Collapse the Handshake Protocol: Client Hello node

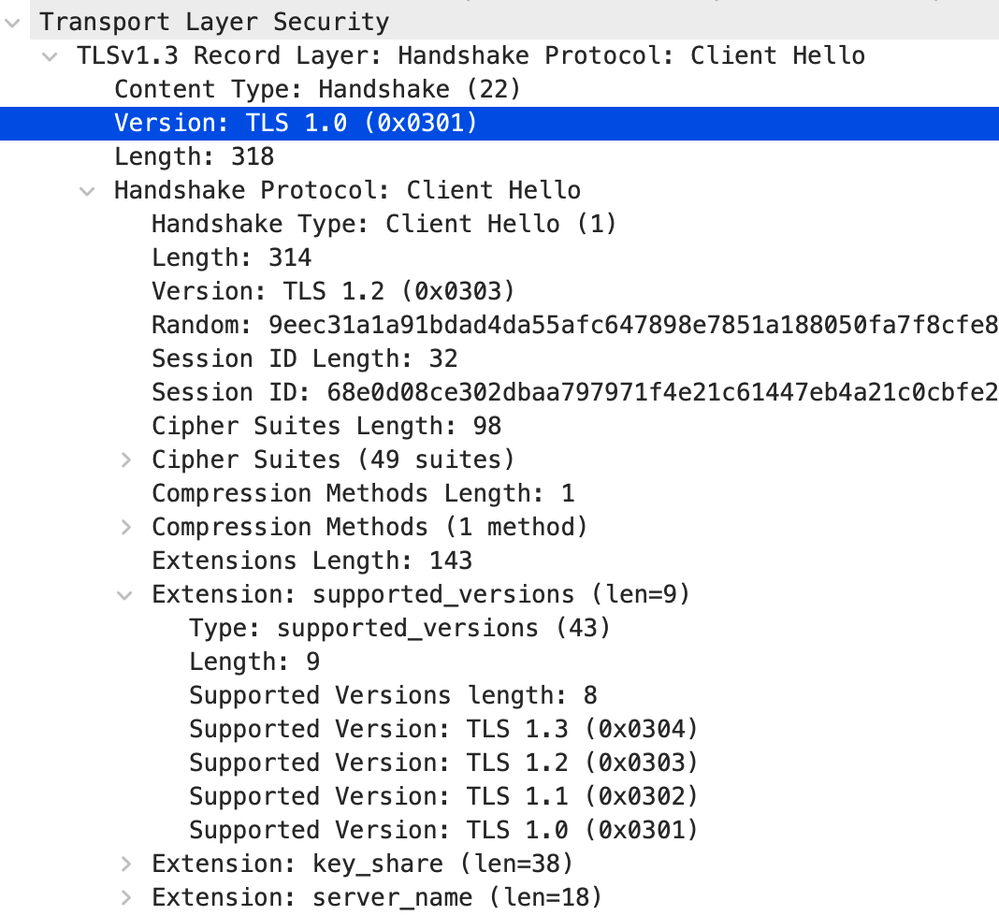point(86,190)
